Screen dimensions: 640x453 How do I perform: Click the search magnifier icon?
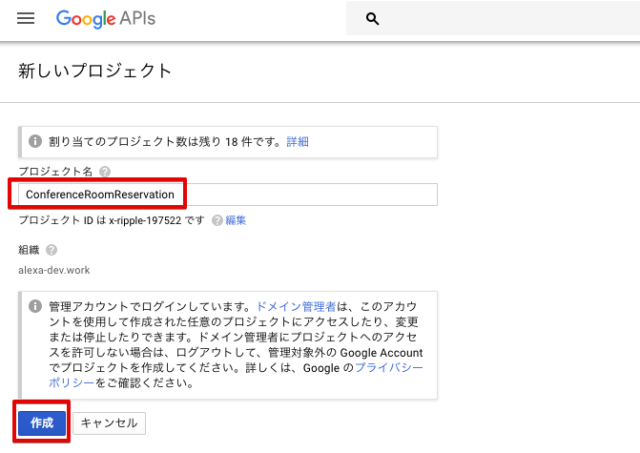372,19
